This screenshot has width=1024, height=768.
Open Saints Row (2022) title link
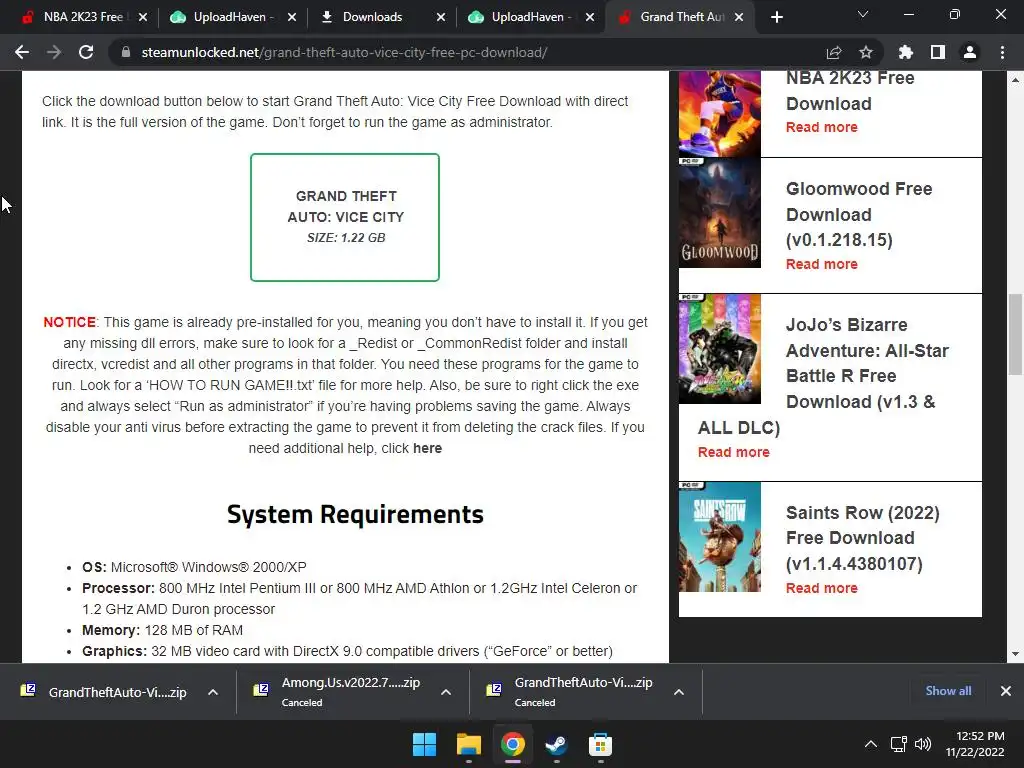(863, 538)
